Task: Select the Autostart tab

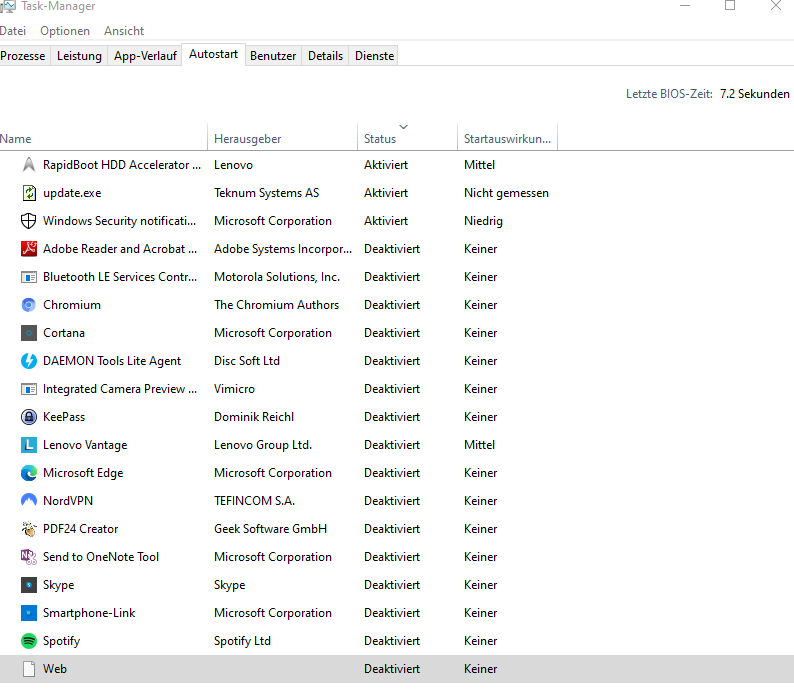Action: pos(213,54)
